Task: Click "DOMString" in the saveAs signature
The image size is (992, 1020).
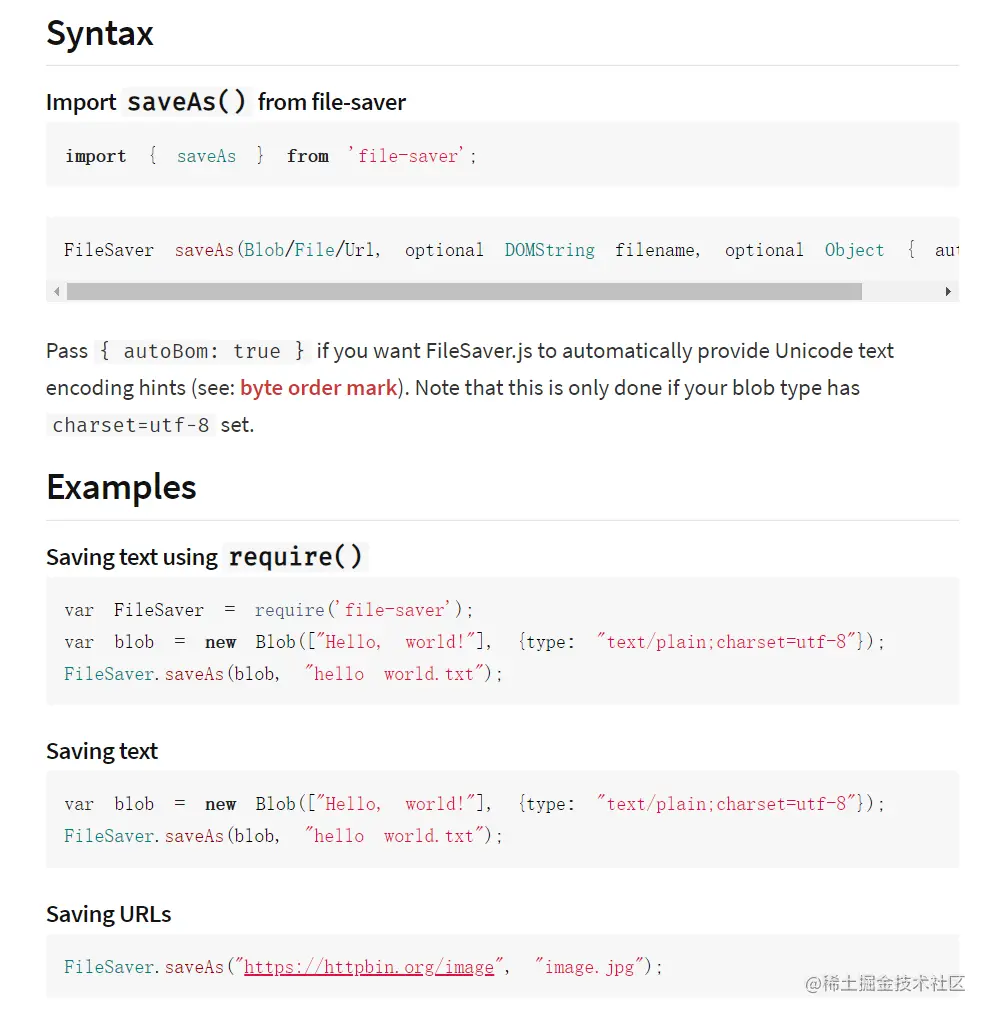Action: pyautogui.click(x=549, y=250)
